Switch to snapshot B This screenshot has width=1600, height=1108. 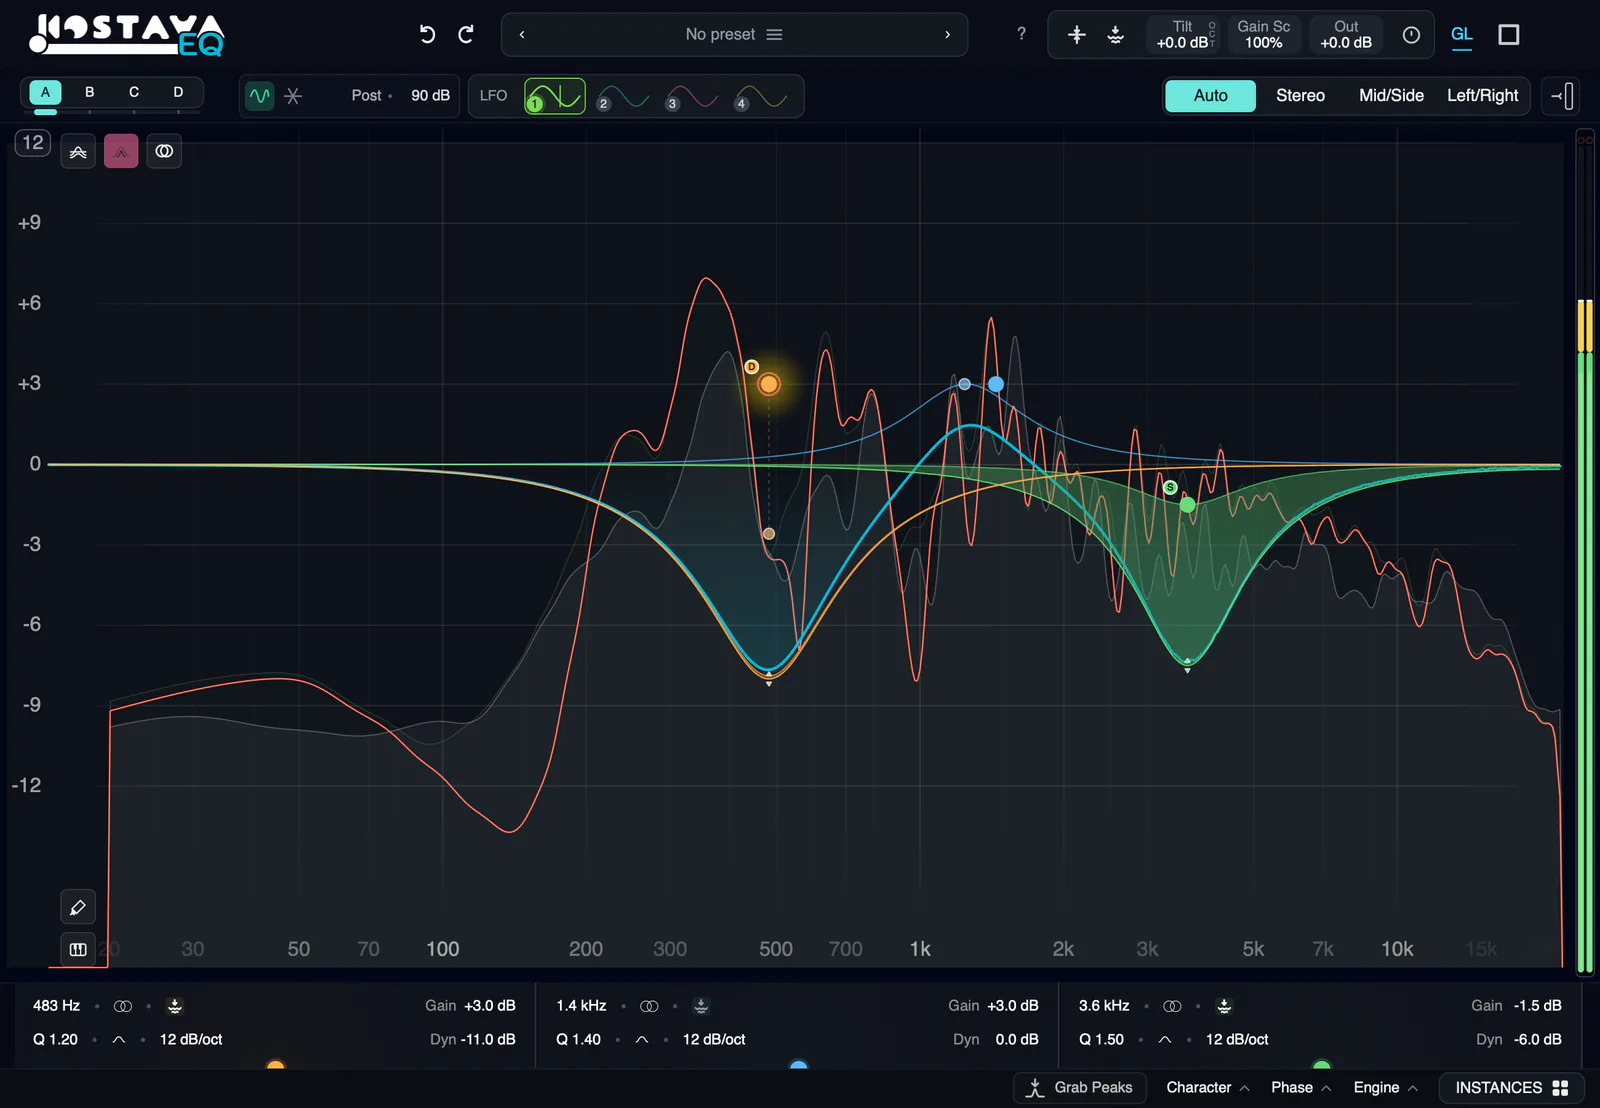click(90, 92)
